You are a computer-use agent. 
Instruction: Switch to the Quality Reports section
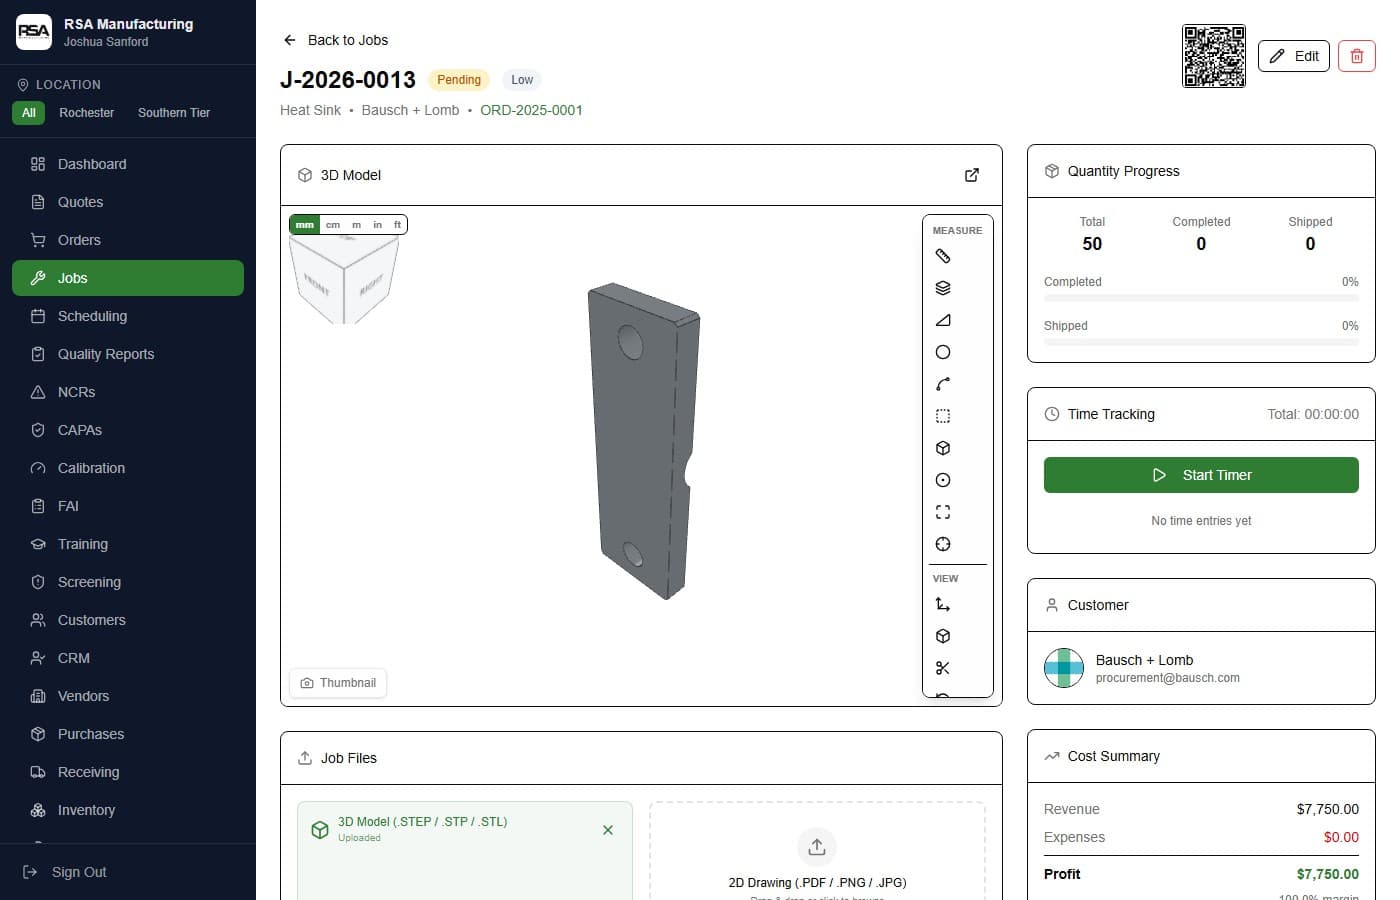pos(105,354)
